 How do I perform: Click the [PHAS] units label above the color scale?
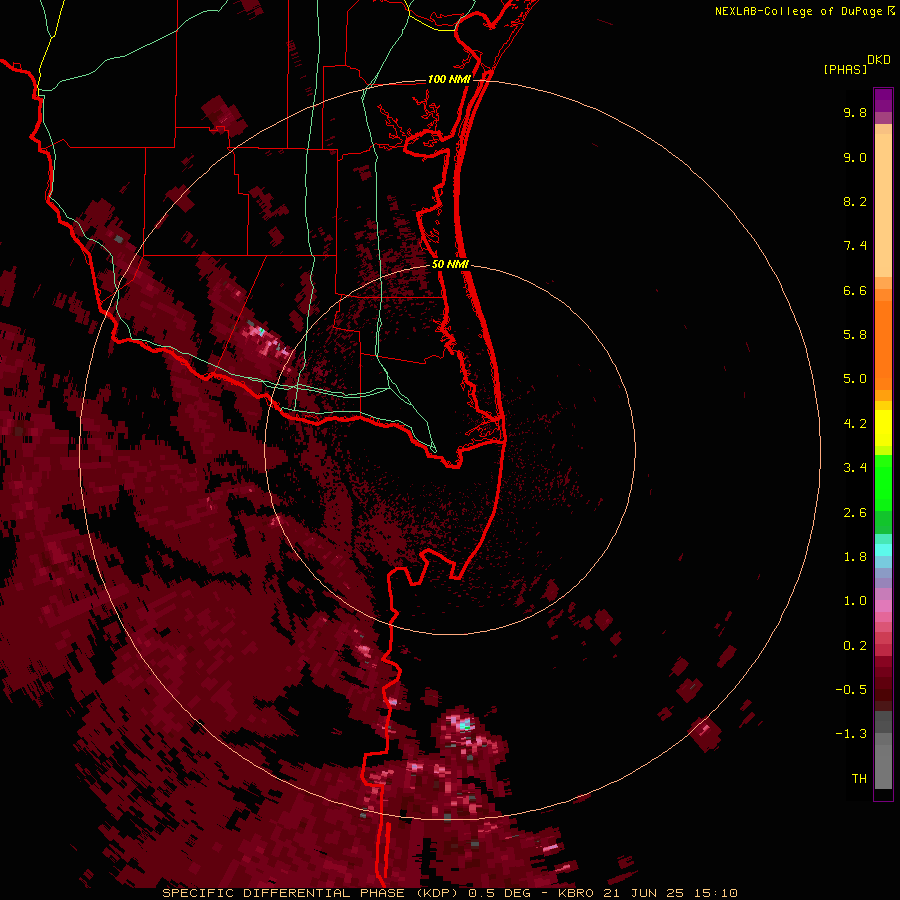(845, 69)
